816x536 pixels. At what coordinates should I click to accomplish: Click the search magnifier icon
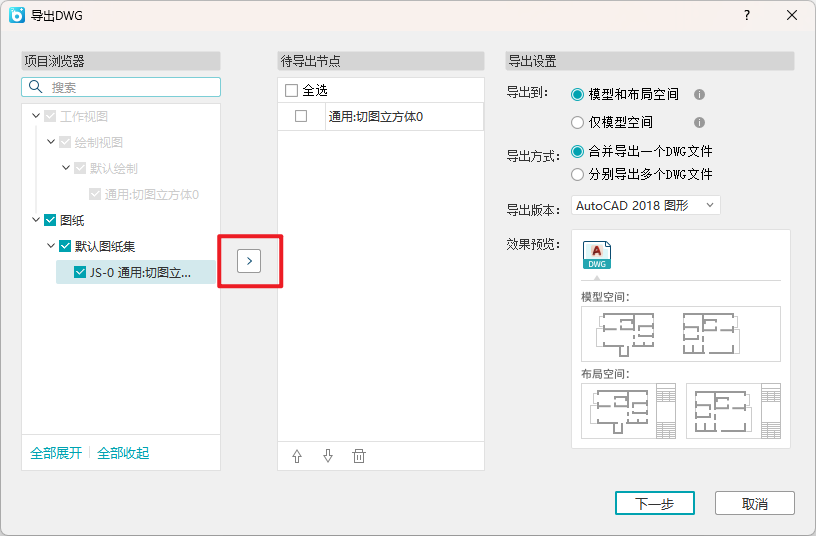[35, 86]
